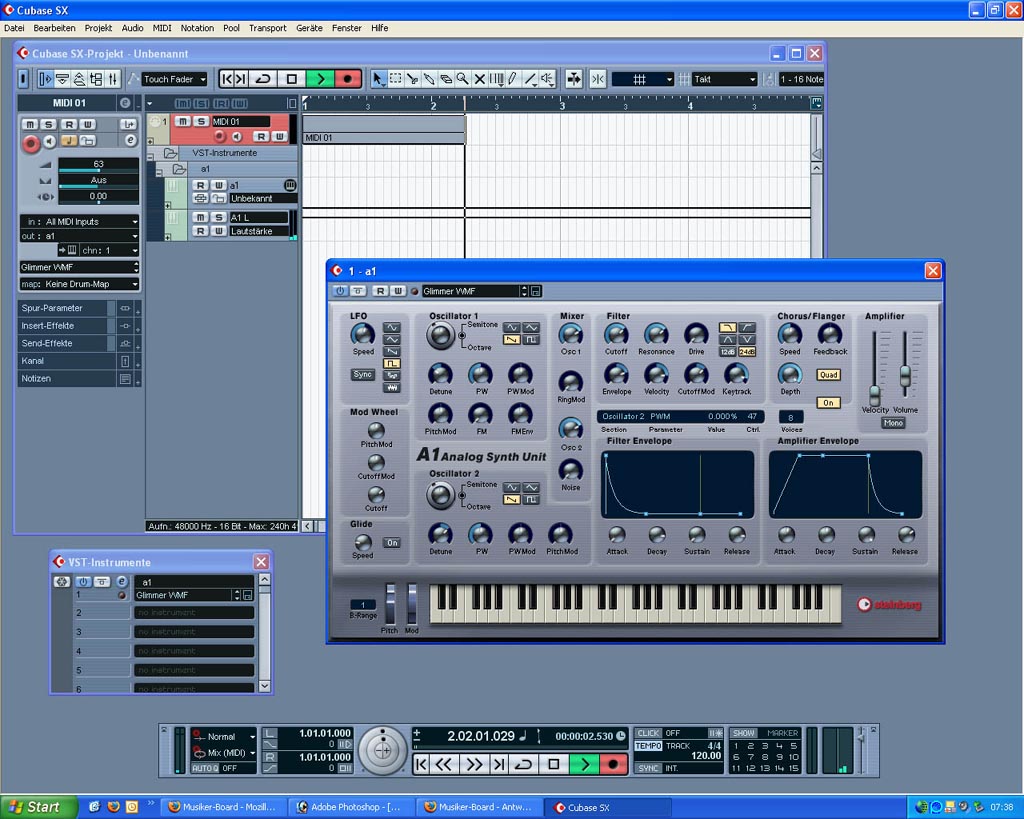Open edit instrument for a1 in VST-Instrumente

tap(121, 581)
